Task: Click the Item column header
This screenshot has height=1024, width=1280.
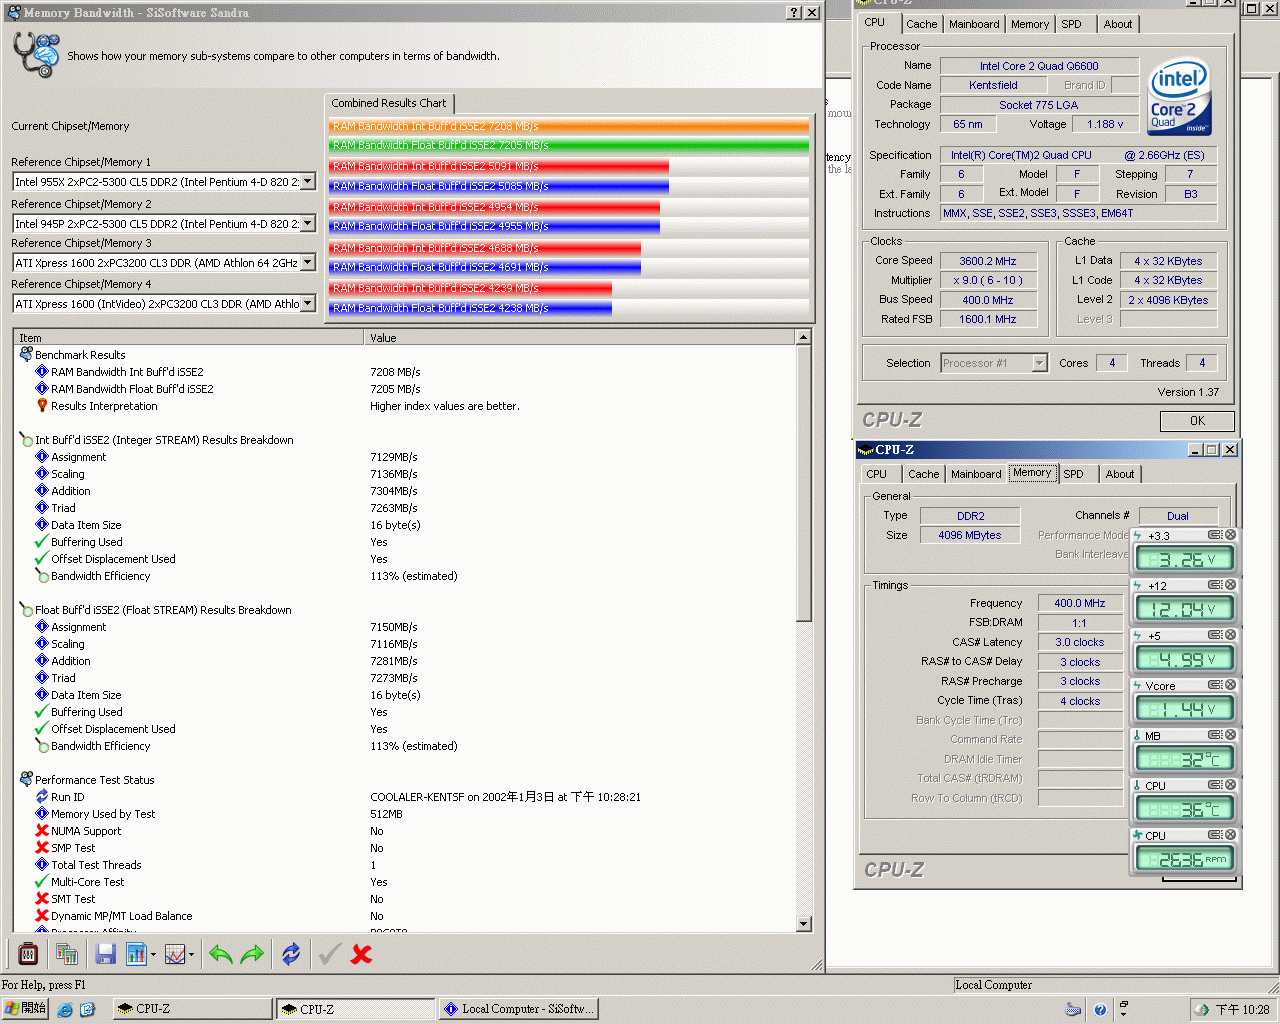Action: 188,338
